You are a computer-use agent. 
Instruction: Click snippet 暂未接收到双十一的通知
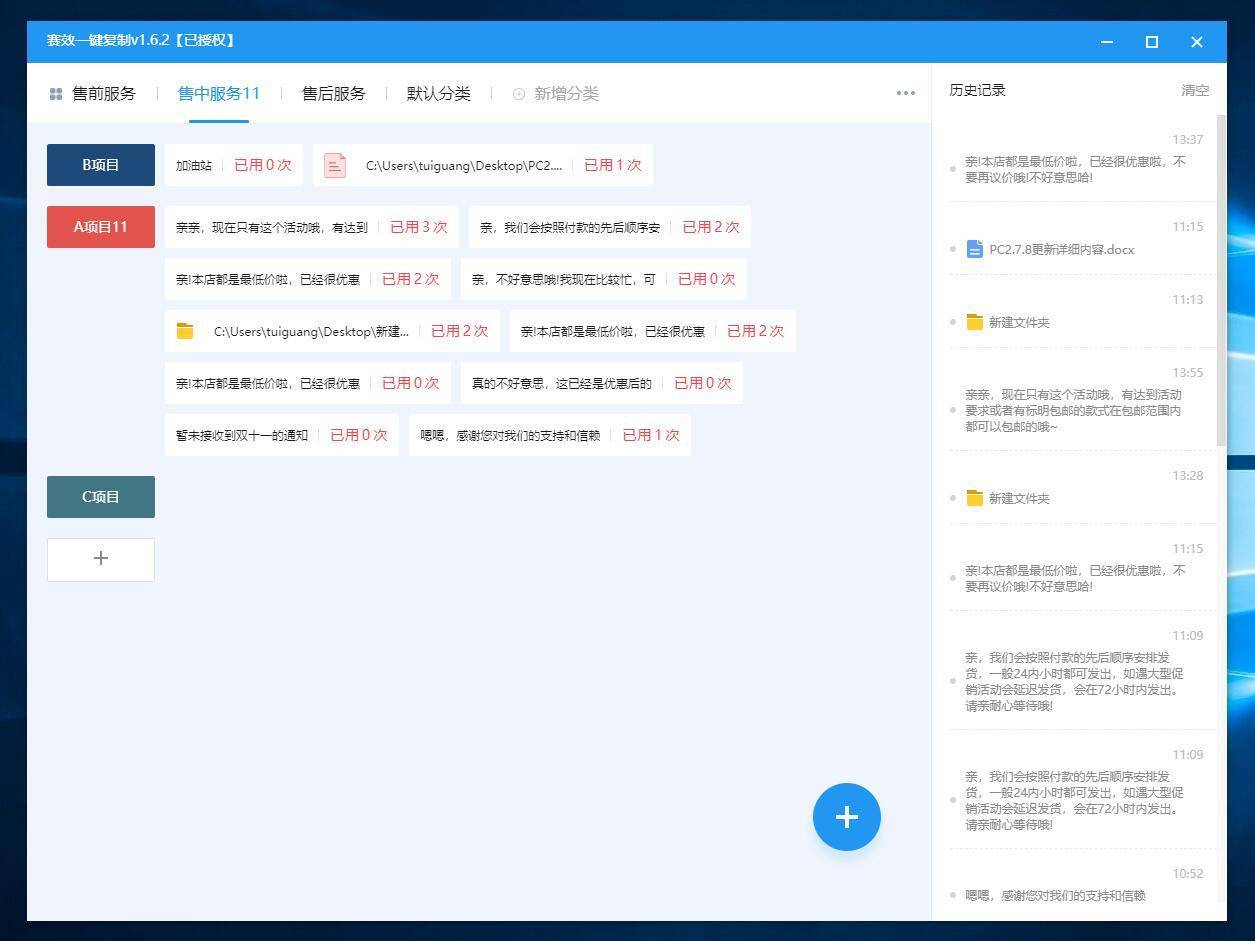pos(282,435)
